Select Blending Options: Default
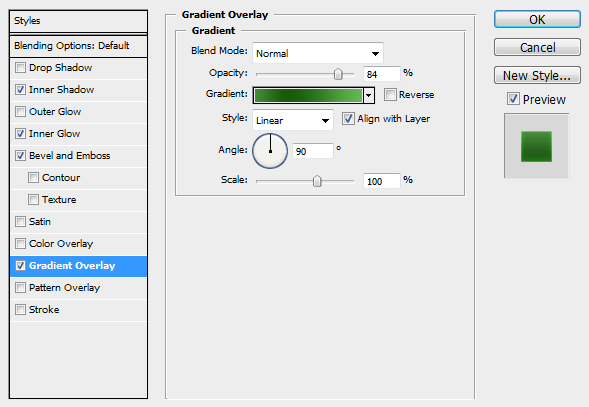Screen dimensions: 589x407 pyautogui.click(x=78, y=46)
